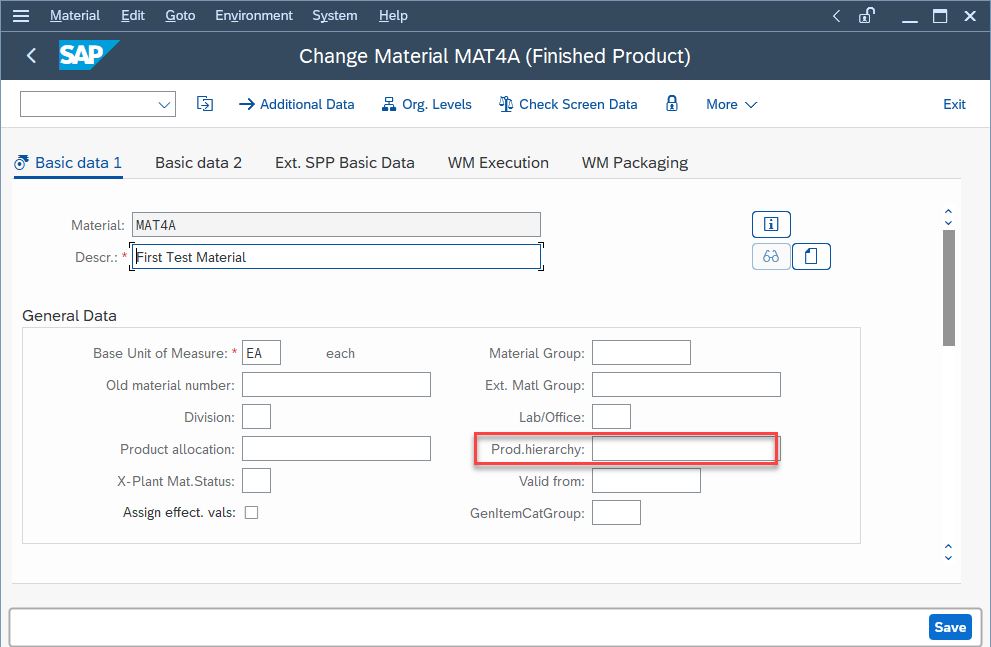Click the highlighted Prod.hierarchy field
The height and width of the screenshot is (647, 991).
click(684, 449)
